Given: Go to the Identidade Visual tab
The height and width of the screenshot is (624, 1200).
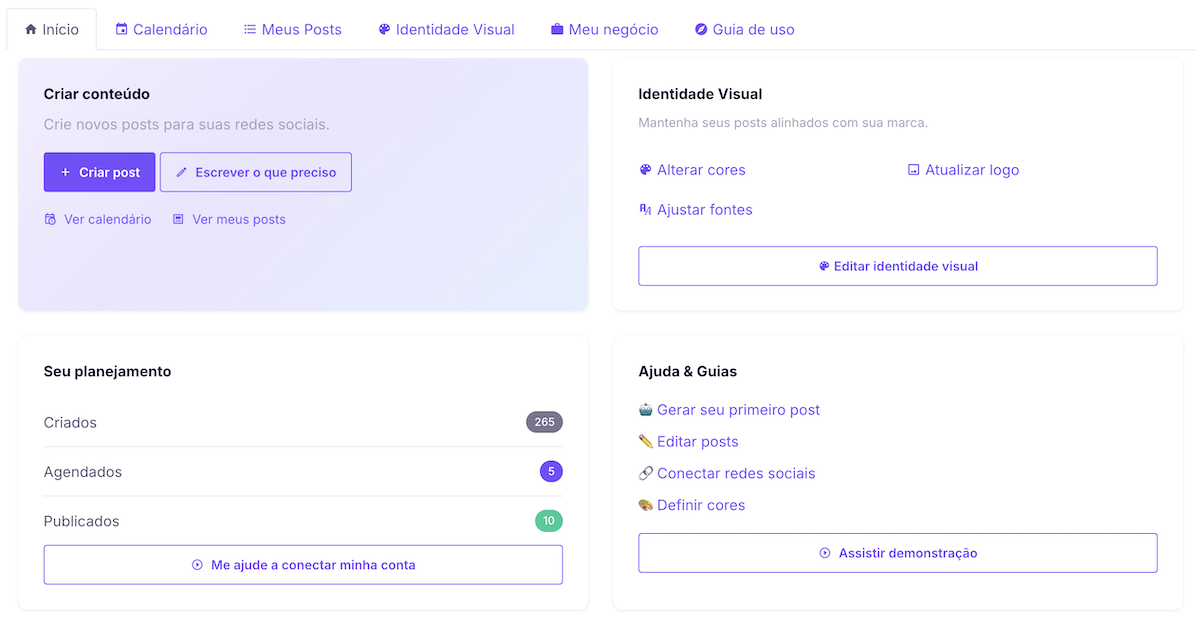Looking at the screenshot, I should coord(446,30).
